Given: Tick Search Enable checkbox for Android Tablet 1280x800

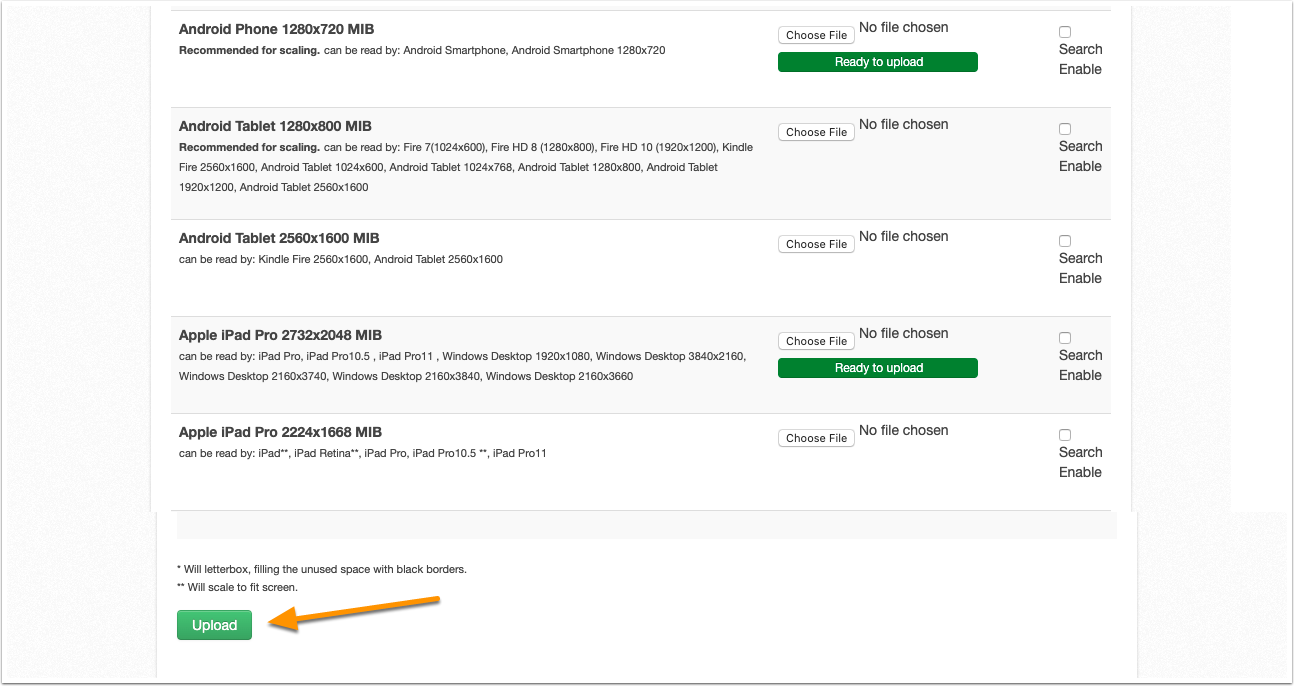Looking at the screenshot, I should click(1065, 129).
